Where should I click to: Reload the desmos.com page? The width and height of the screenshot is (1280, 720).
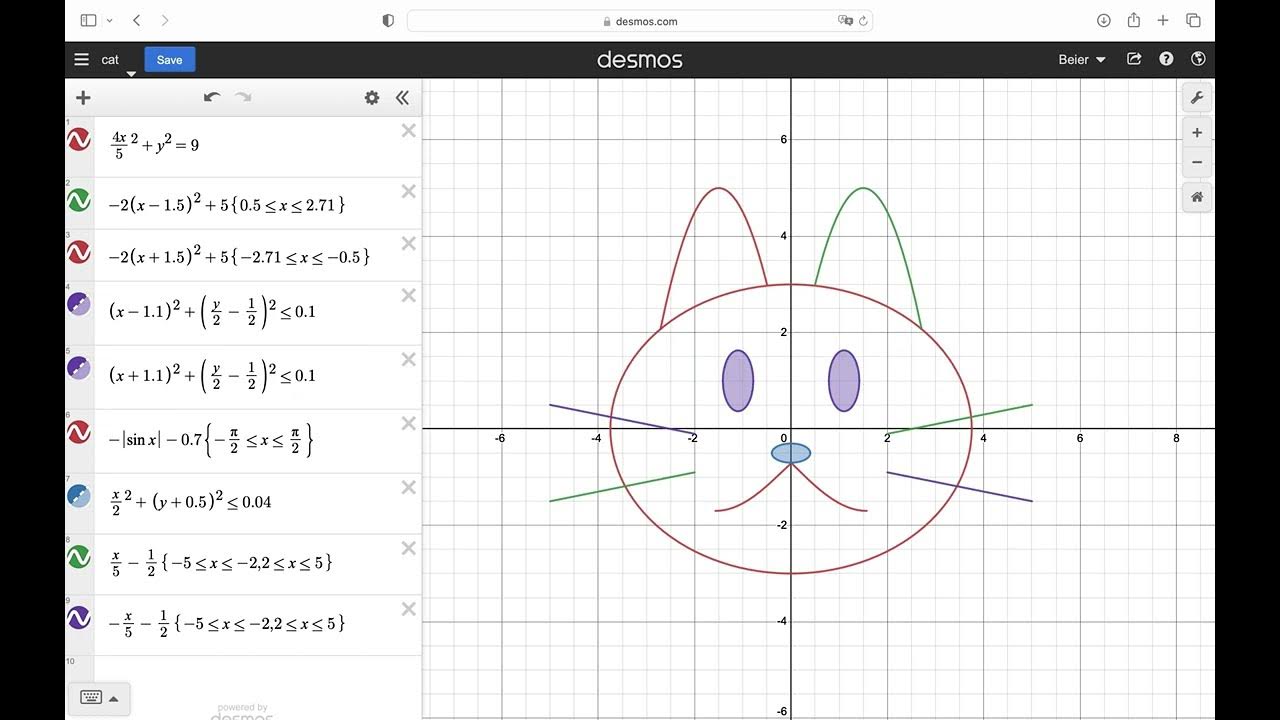(x=863, y=20)
